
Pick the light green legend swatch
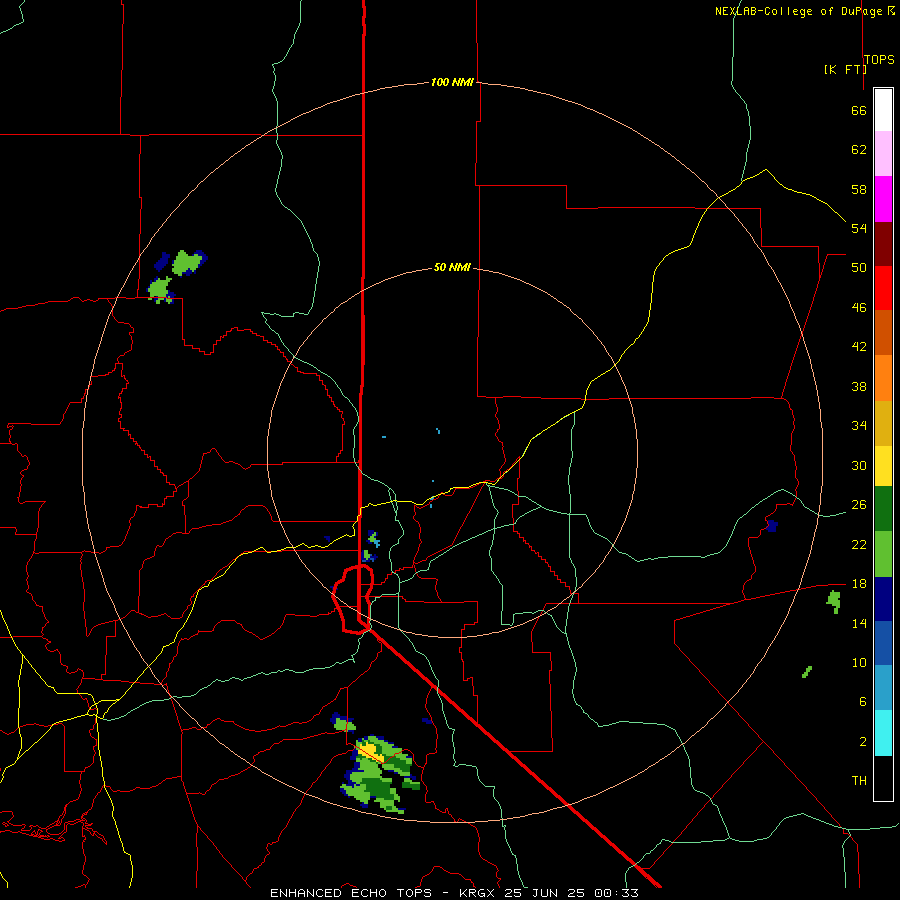pos(883,554)
